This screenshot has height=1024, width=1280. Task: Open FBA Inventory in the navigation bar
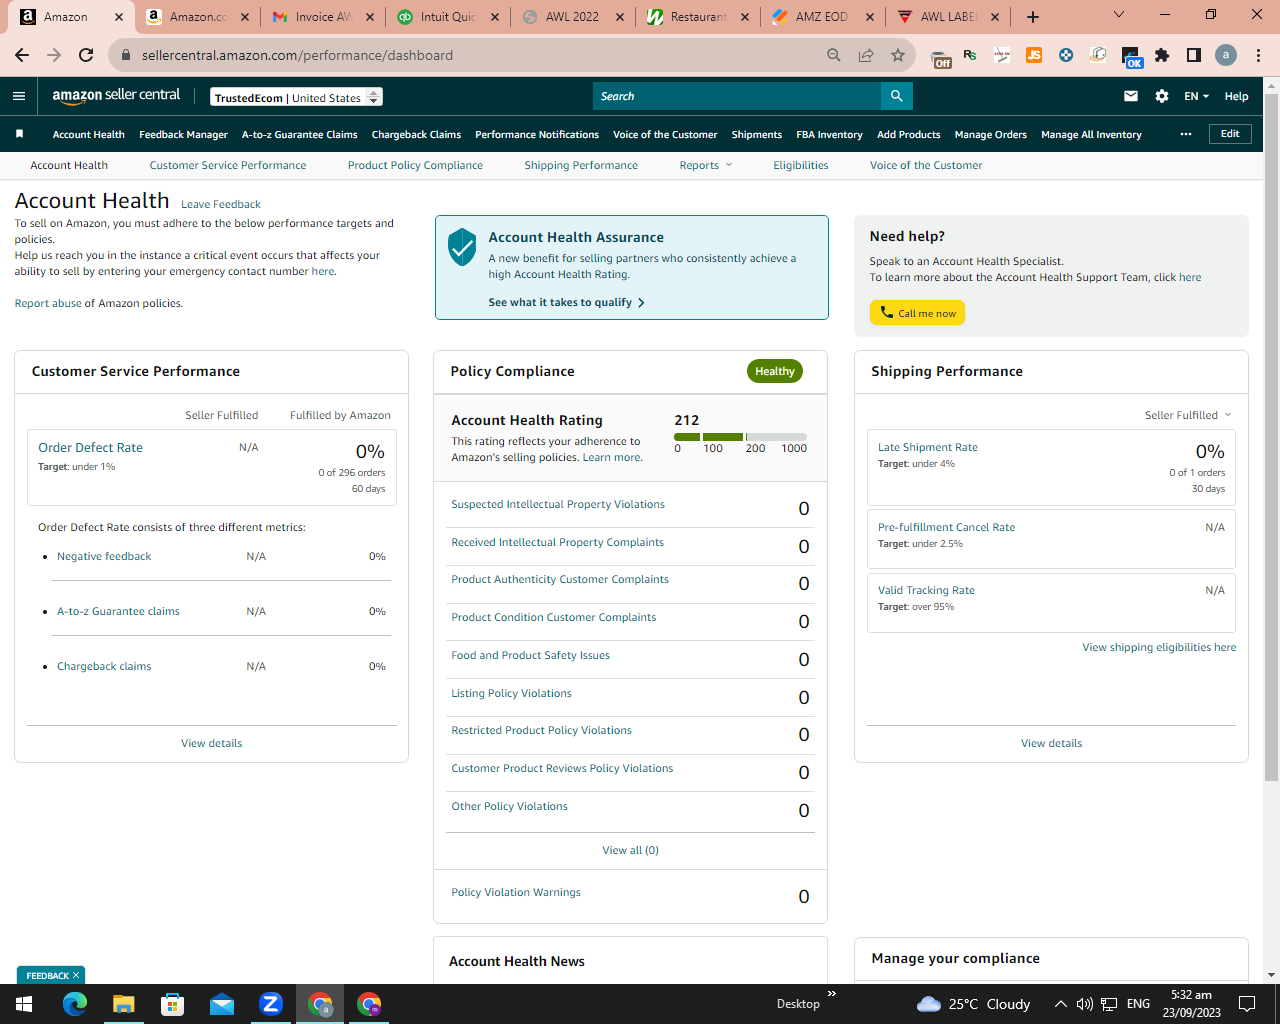coord(829,134)
